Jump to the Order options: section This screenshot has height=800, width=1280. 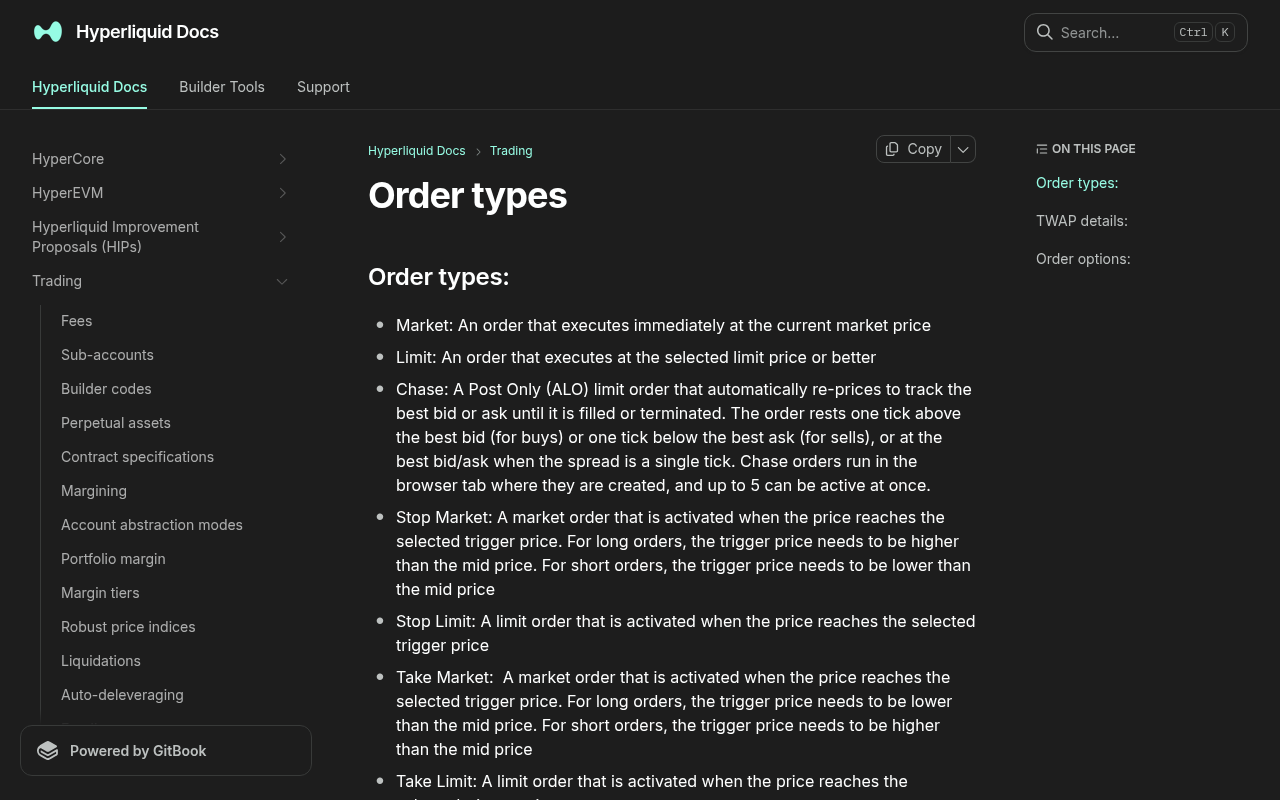(1083, 259)
